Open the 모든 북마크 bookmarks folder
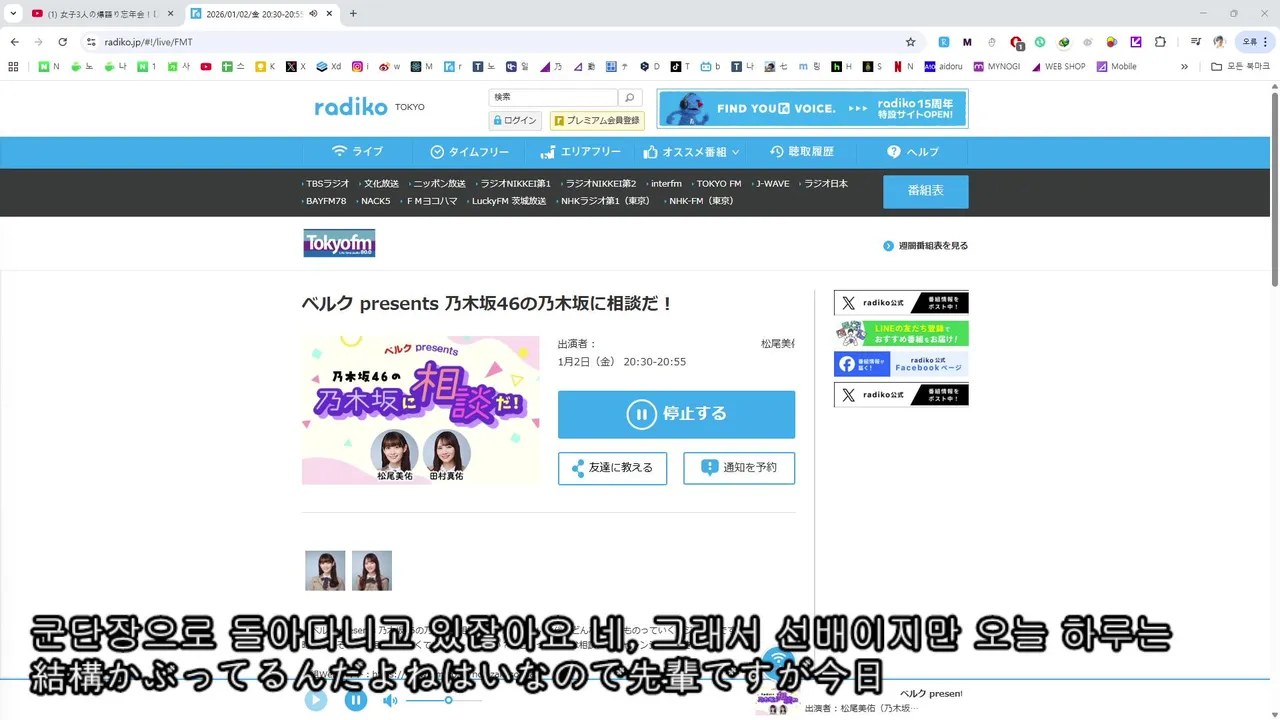Image resolution: width=1280 pixels, height=720 pixels. 1240,67
